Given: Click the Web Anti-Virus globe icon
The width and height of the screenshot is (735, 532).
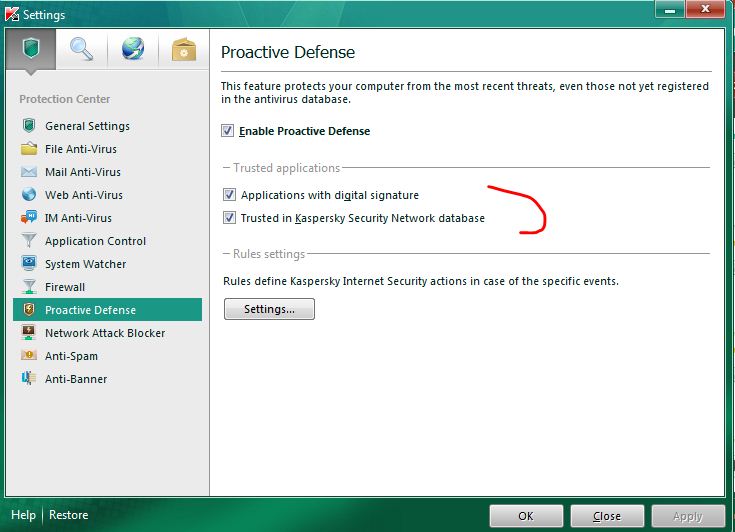Looking at the screenshot, I should point(29,195).
